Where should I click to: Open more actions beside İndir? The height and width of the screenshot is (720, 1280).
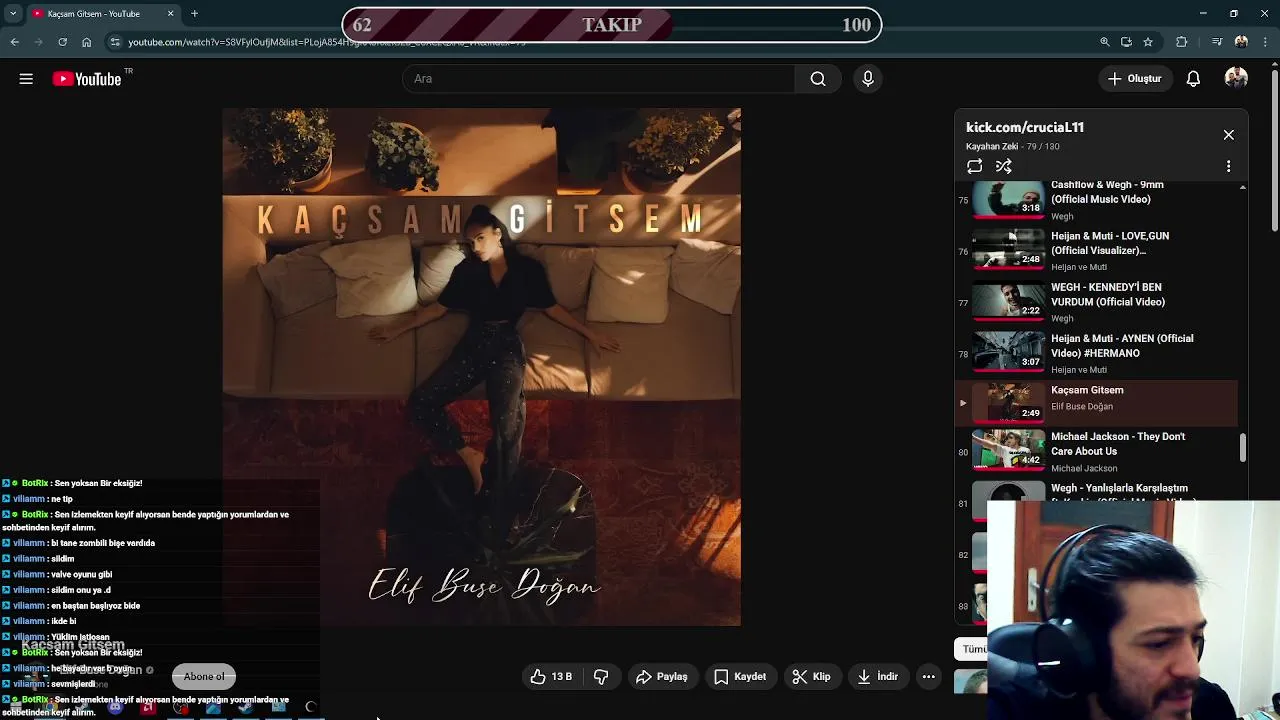pos(929,677)
